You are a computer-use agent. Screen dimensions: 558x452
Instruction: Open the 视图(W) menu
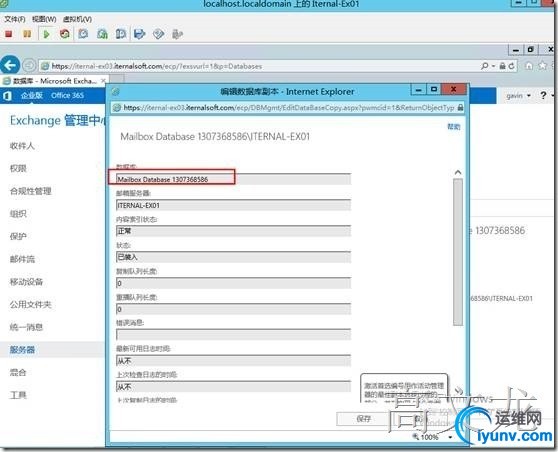44,19
